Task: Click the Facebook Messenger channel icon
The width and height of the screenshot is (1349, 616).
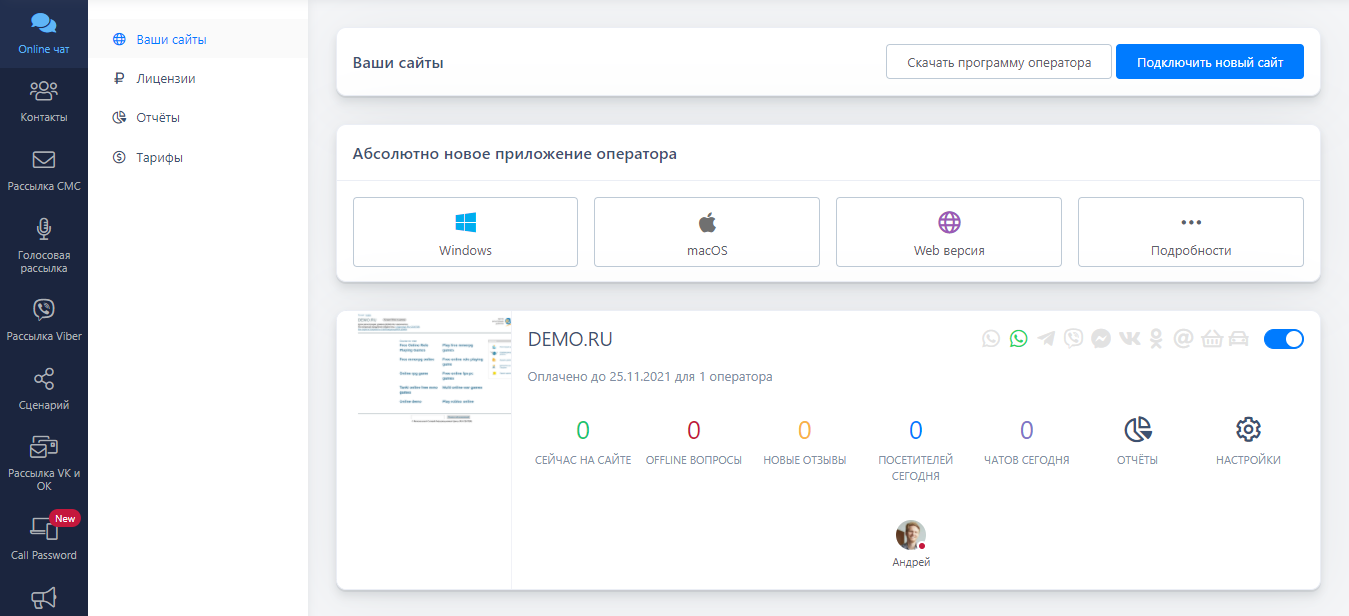Action: [x=1100, y=339]
